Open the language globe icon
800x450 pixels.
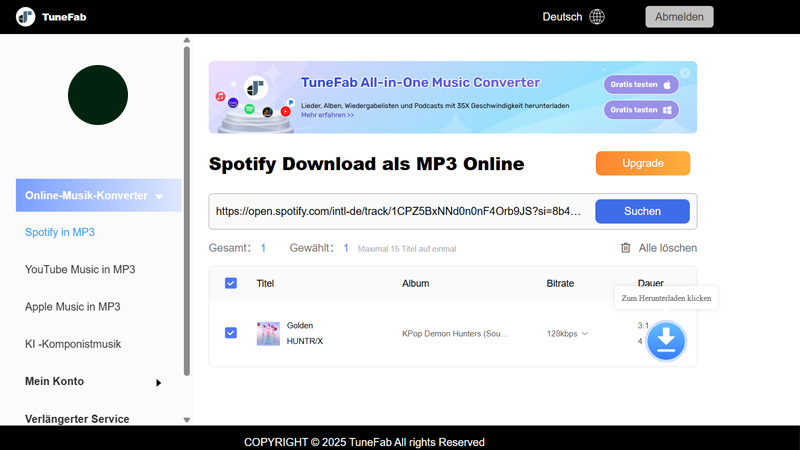pyautogui.click(x=596, y=17)
